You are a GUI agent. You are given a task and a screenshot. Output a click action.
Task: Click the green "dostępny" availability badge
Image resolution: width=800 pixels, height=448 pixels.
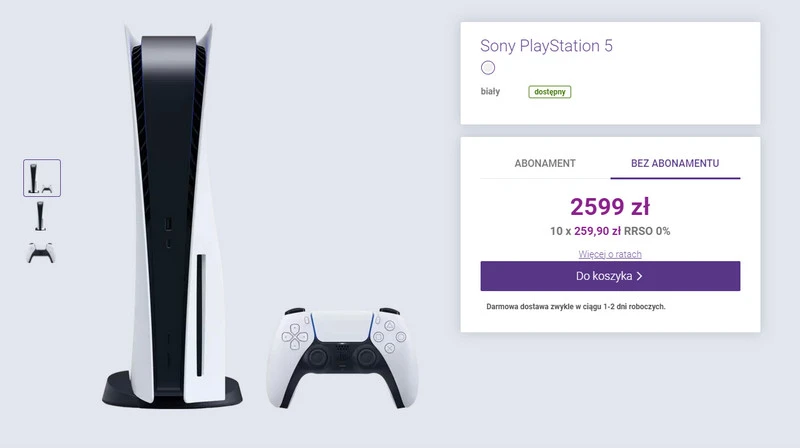[550, 92]
